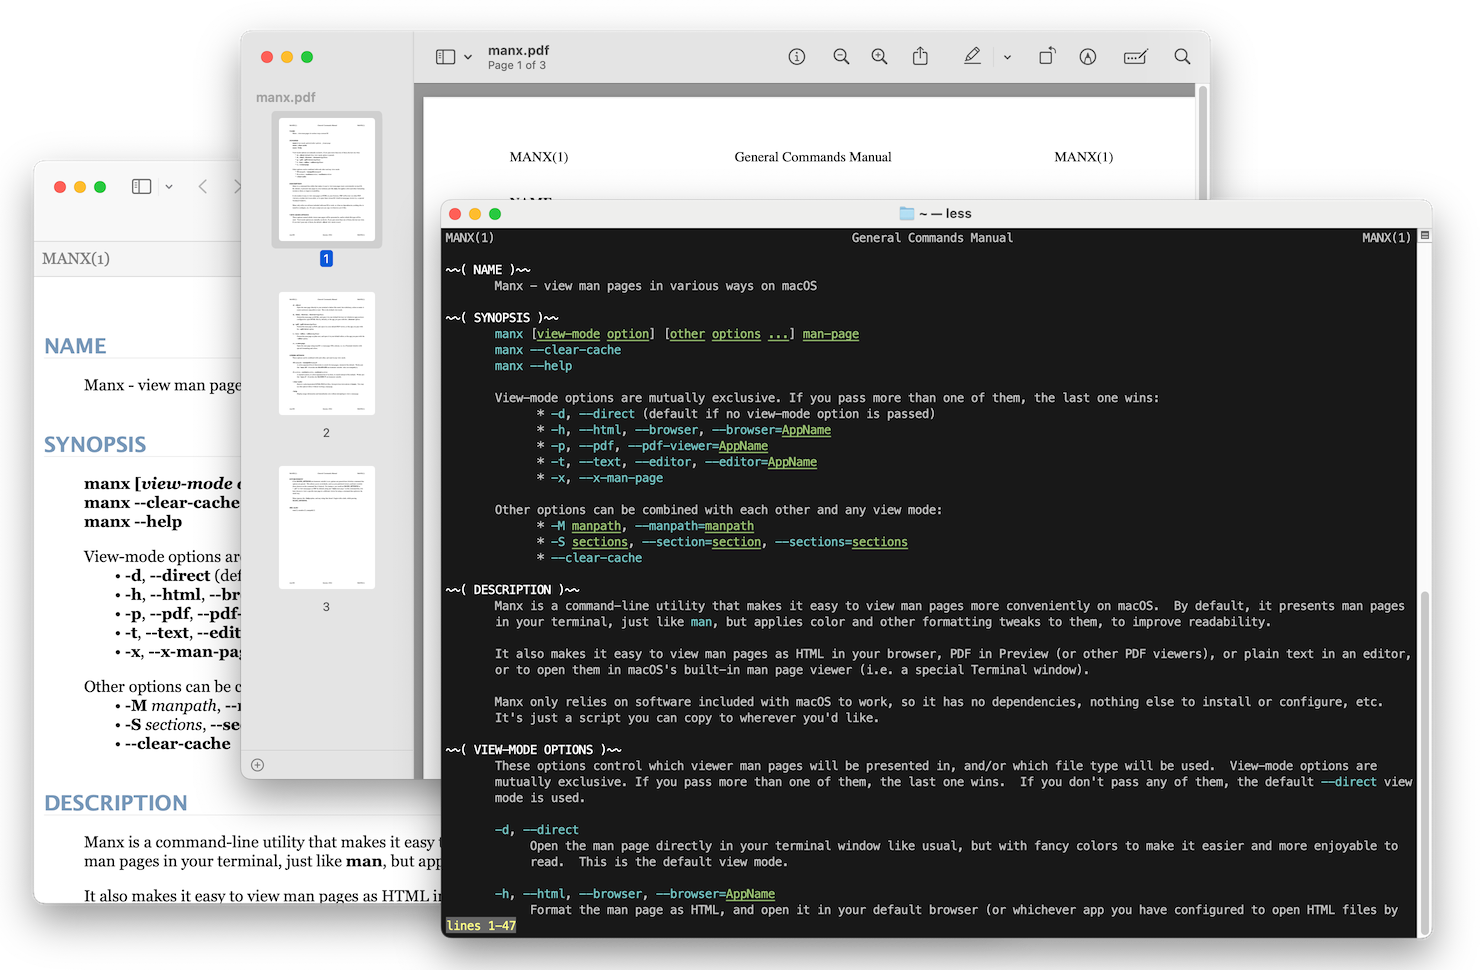Image resolution: width=1480 pixels, height=970 pixels.
Task: Click the manx.pdf title in Preview toolbar
Action: (518, 50)
